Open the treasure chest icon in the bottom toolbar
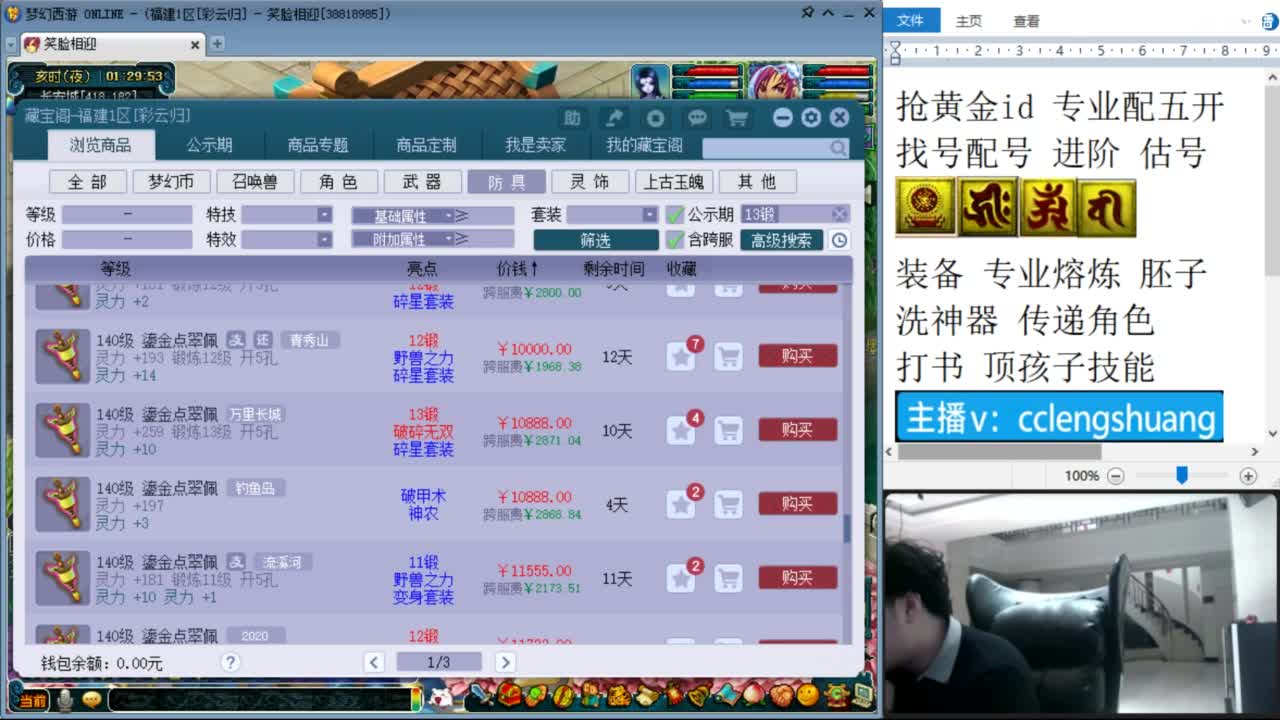This screenshot has width=1280, height=720. 509,694
